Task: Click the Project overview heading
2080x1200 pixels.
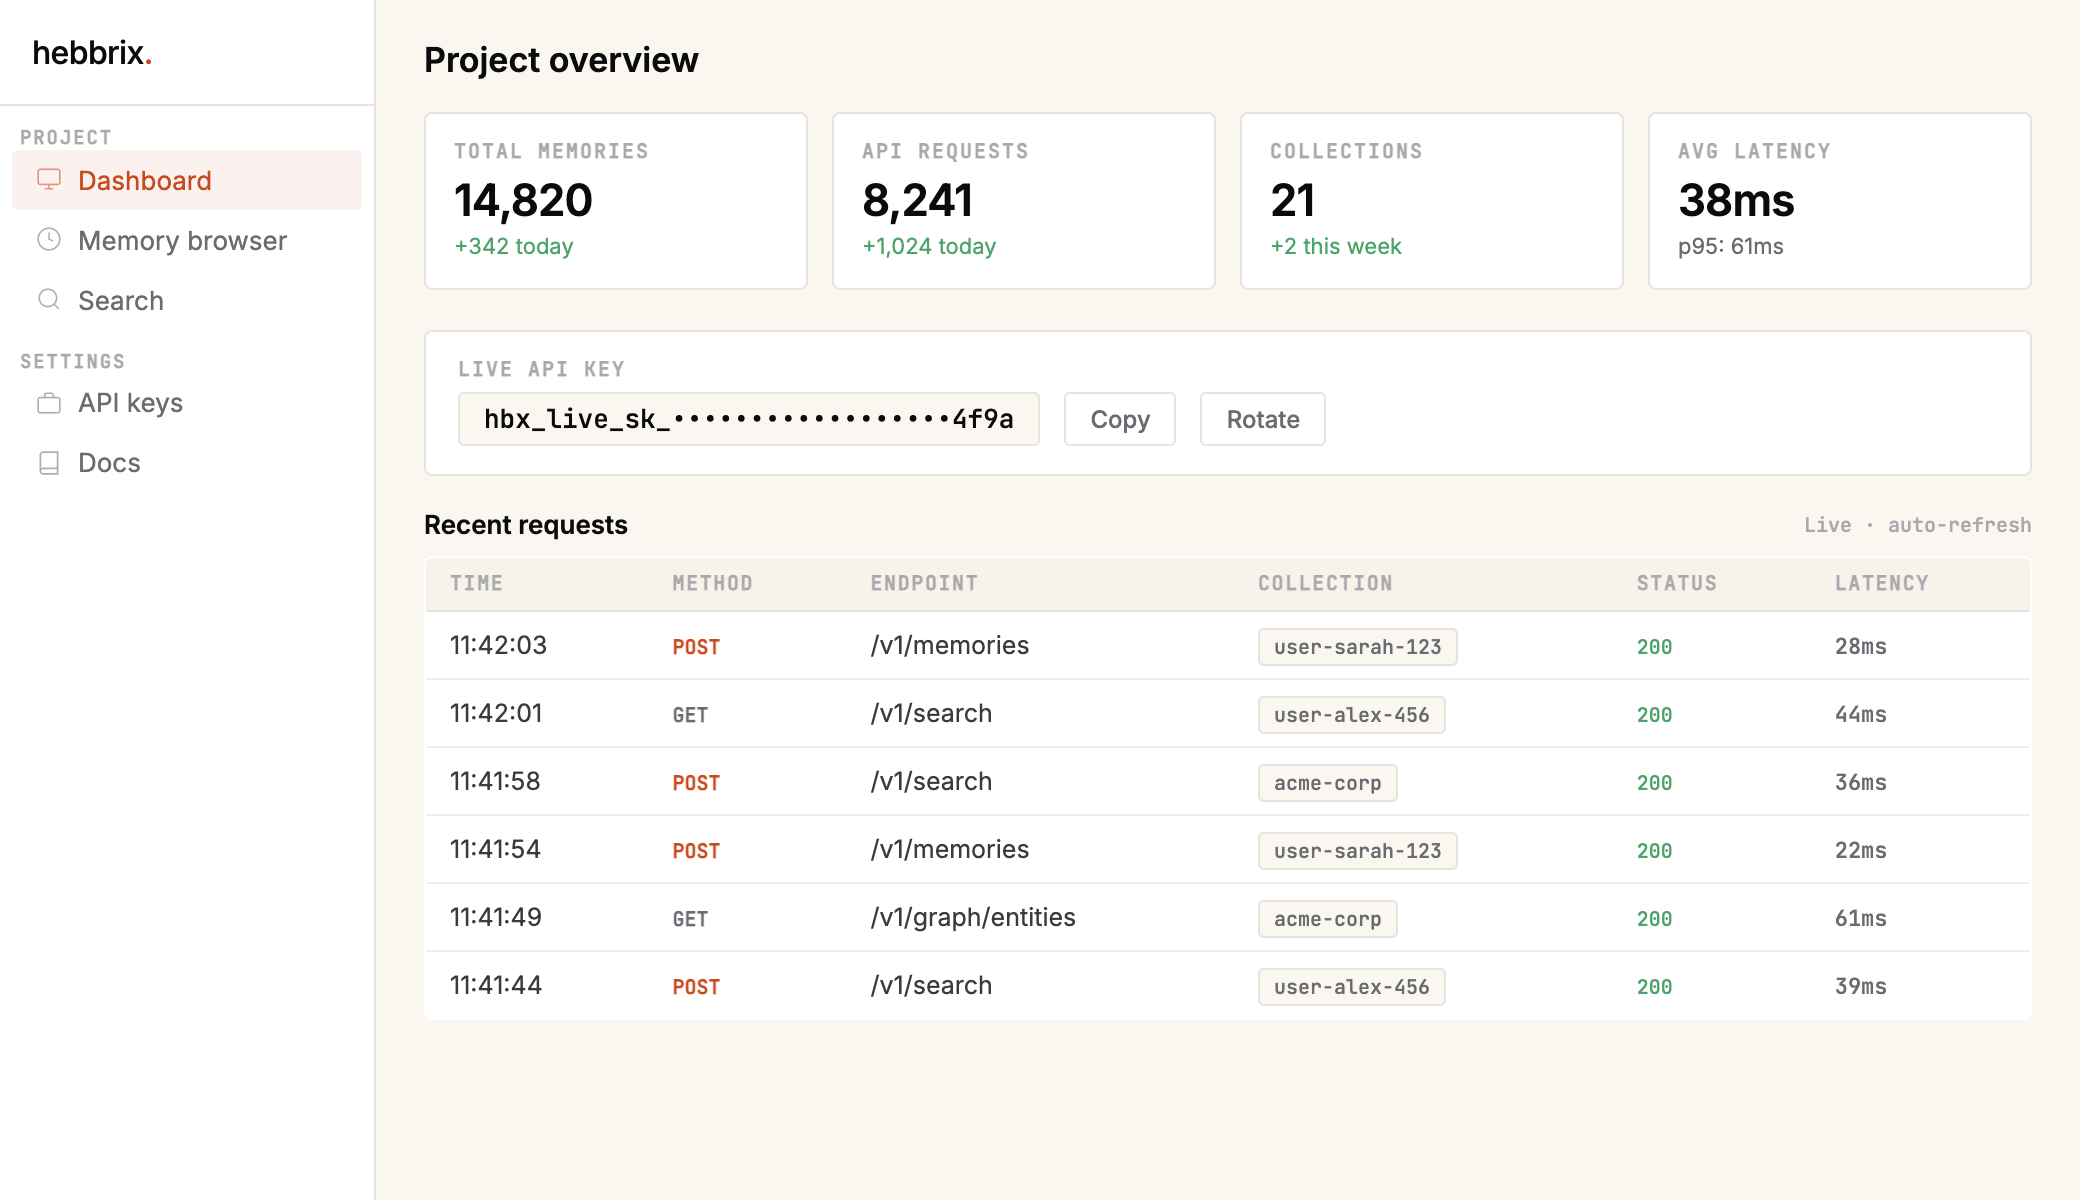Action: [x=561, y=60]
